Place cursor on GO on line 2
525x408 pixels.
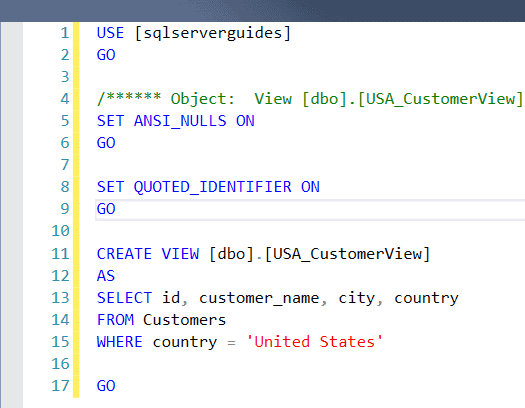[x=106, y=55]
